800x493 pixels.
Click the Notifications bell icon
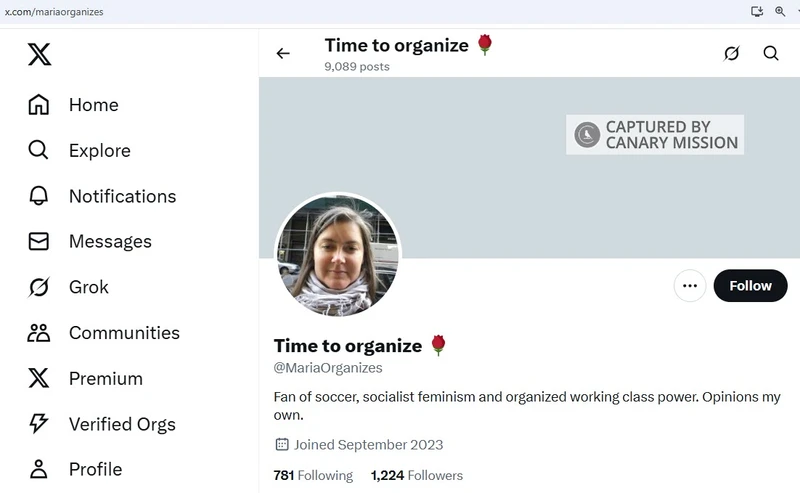pyautogui.click(x=38, y=196)
